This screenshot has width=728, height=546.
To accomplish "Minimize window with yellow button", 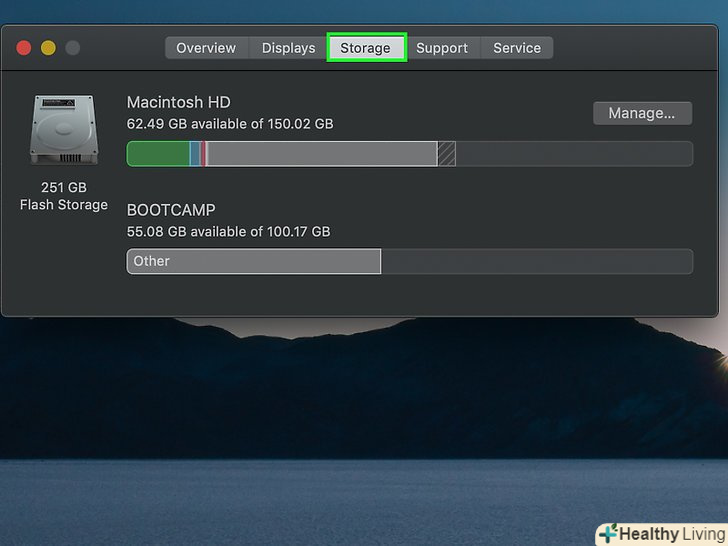I will click(48, 48).
